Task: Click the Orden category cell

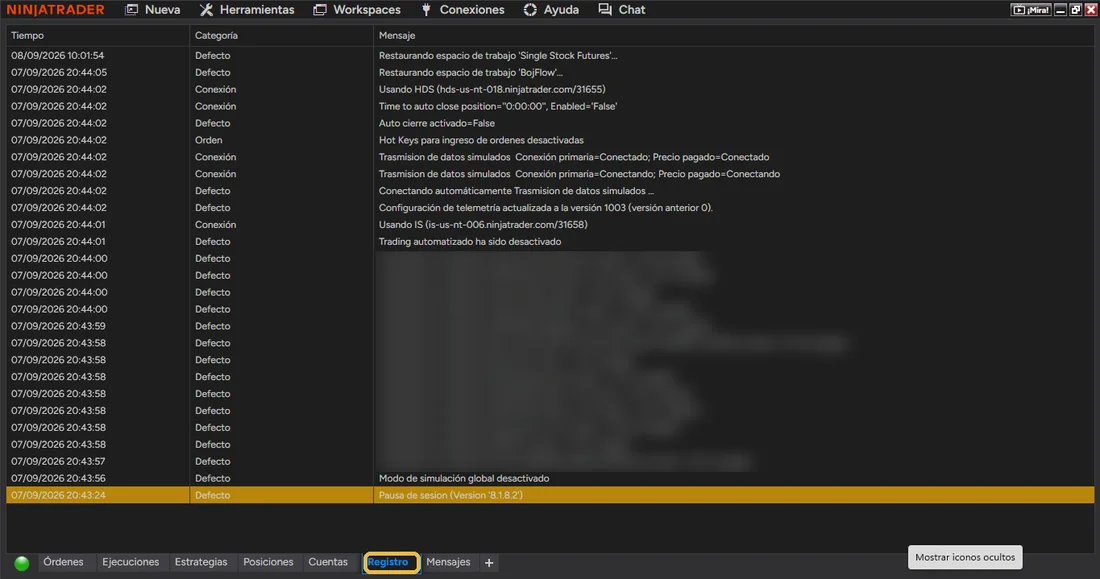Action: [281, 140]
